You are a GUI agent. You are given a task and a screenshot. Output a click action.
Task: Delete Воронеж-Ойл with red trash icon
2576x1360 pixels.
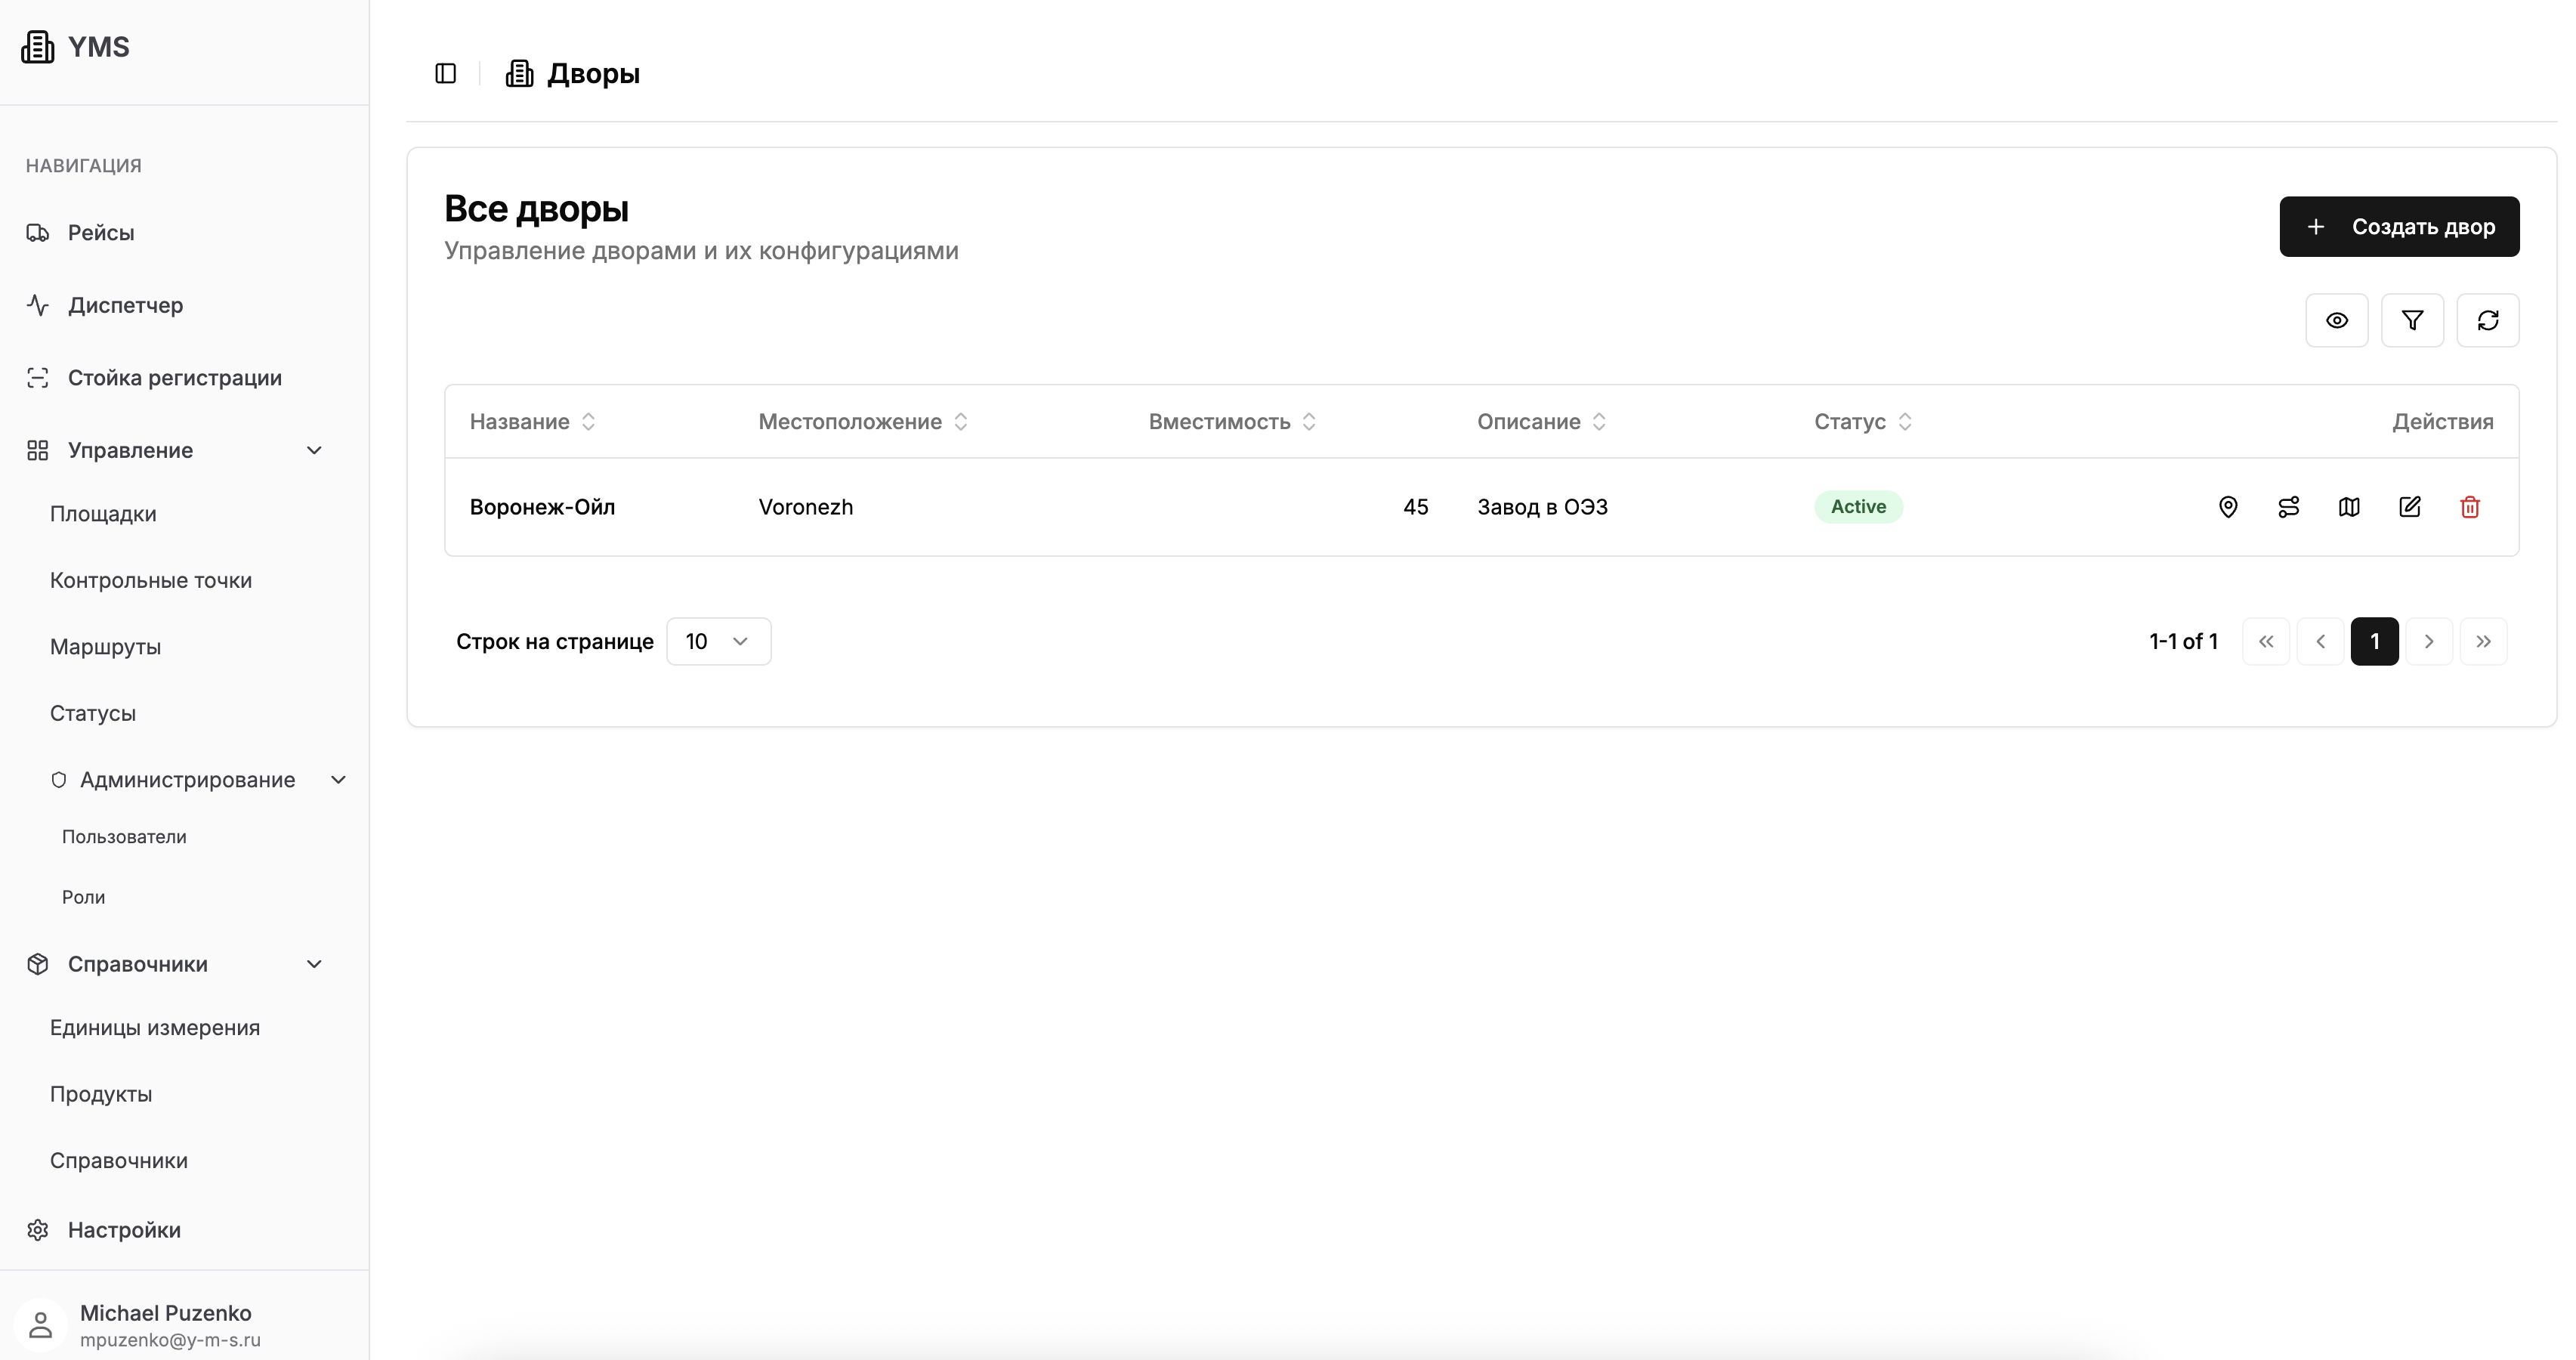click(2470, 507)
